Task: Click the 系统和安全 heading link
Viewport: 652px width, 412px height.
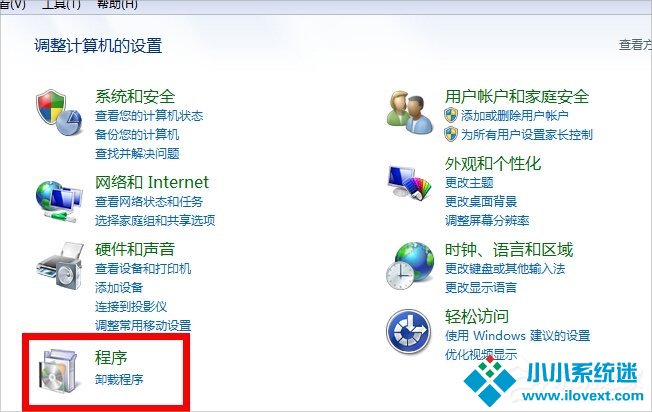Action: (135, 96)
